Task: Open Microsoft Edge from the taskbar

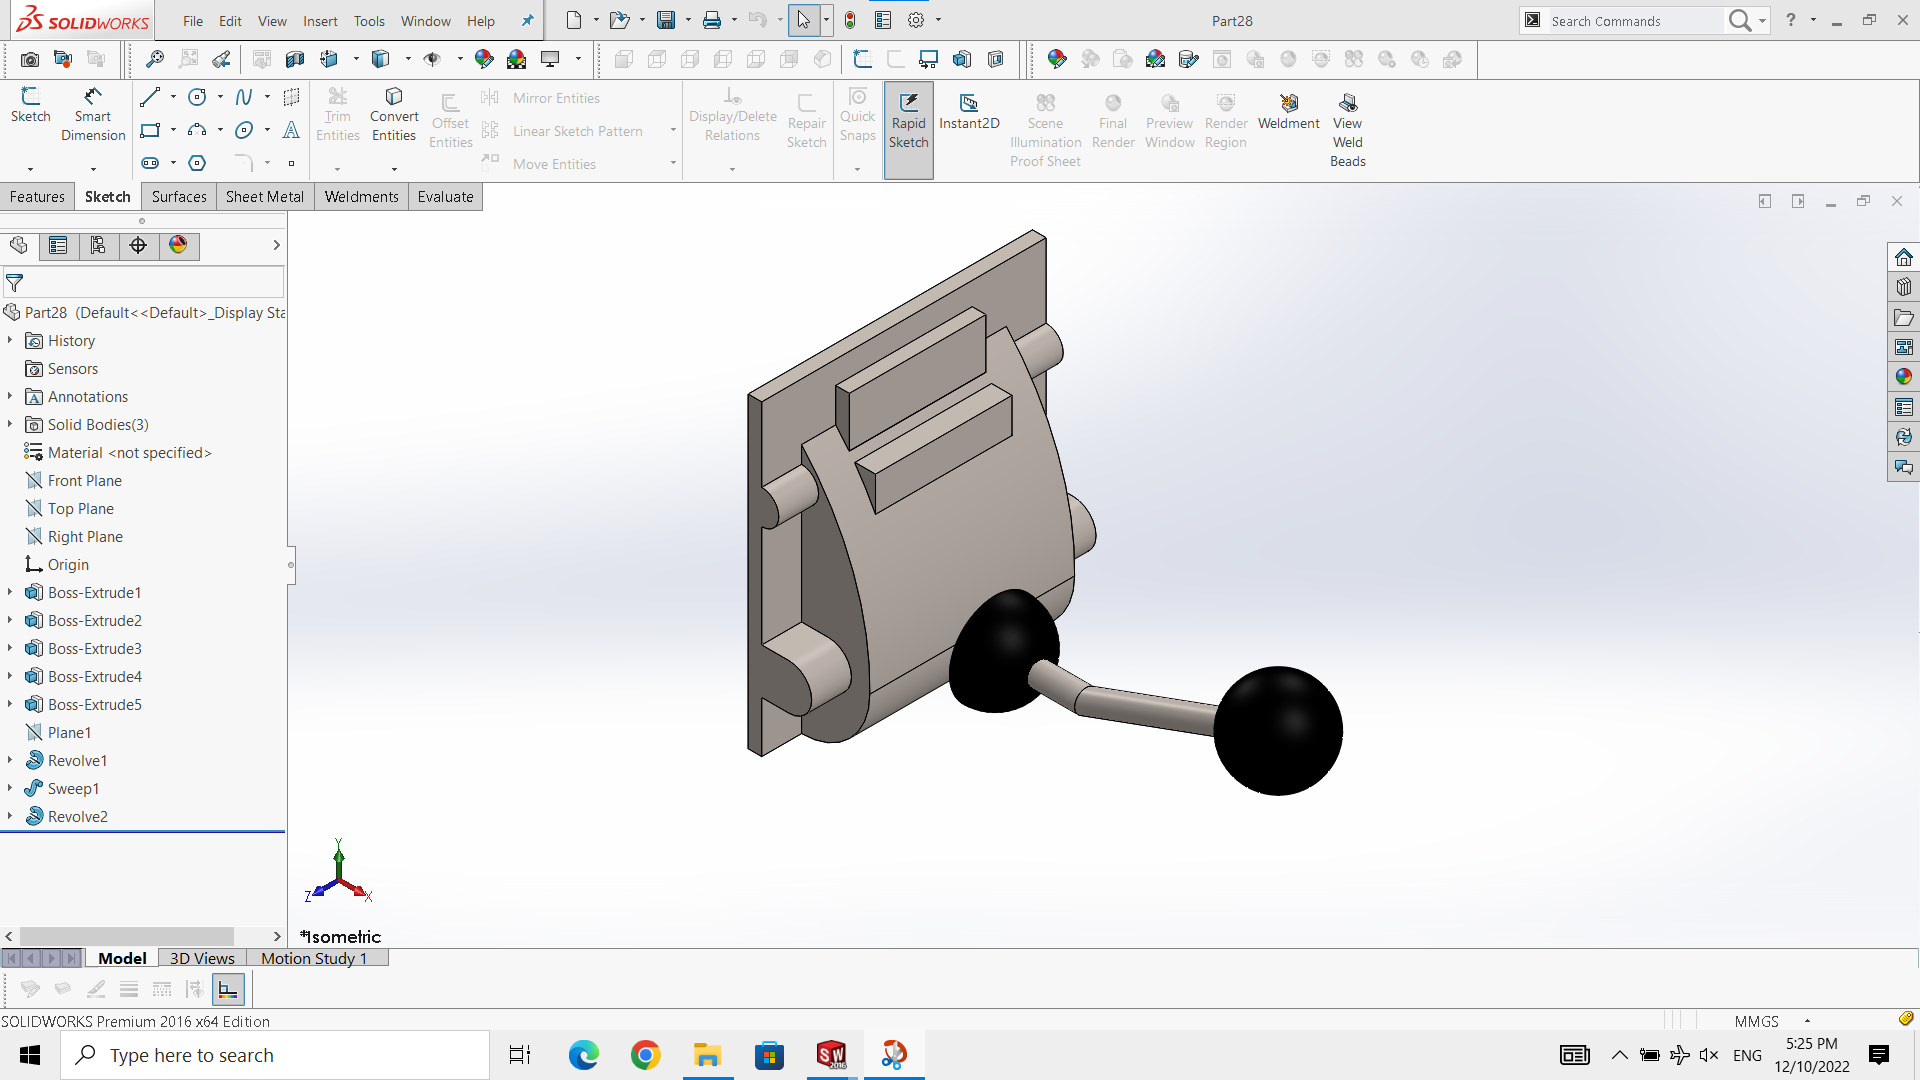Action: coord(584,1055)
